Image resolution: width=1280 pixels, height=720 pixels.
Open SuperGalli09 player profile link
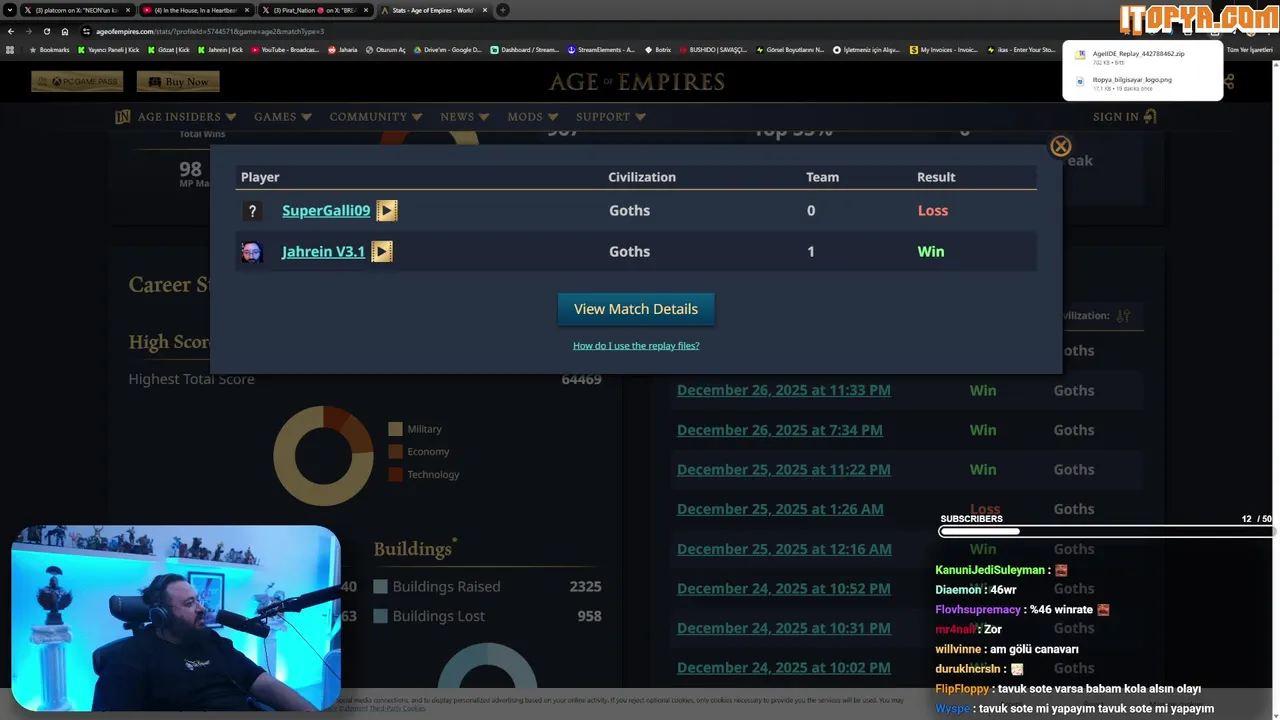point(326,211)
